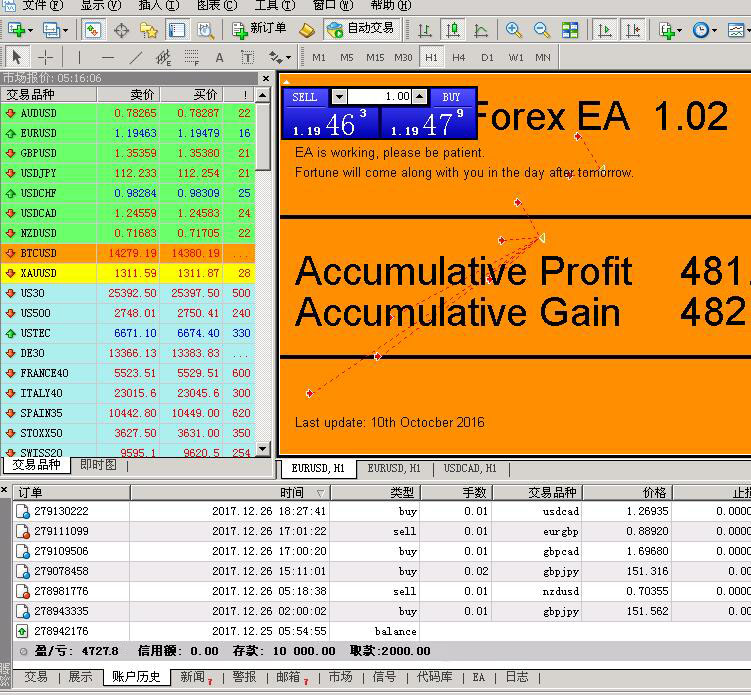
Task: Select the horizontal line drawing tool
Action: pos(108,58)
